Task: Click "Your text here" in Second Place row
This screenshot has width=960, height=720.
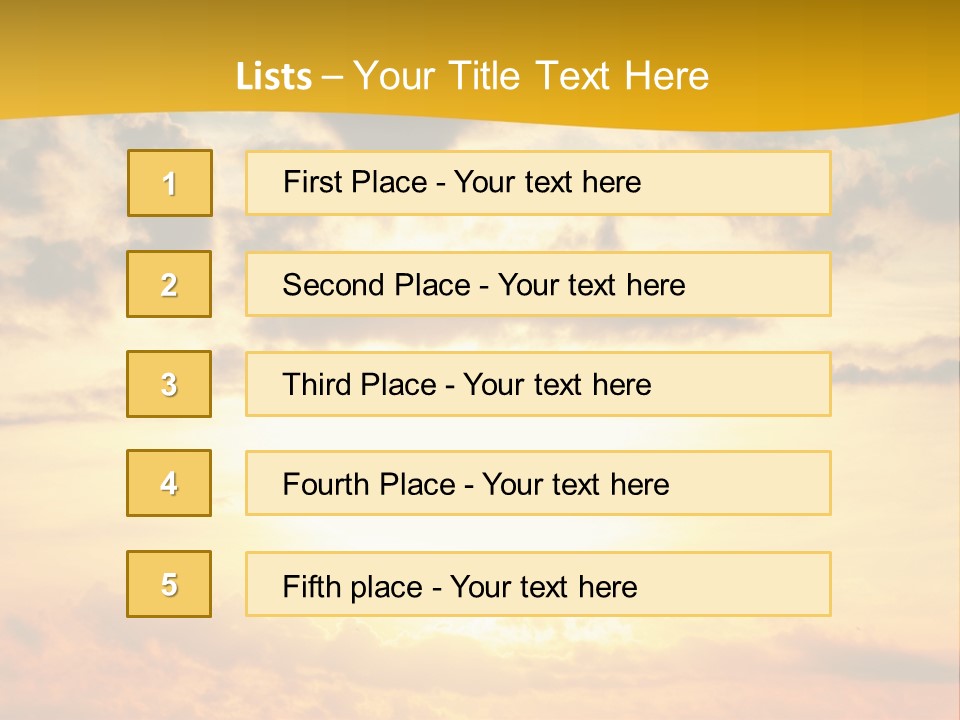Action: pyautogui.click(x=591, y=285)
